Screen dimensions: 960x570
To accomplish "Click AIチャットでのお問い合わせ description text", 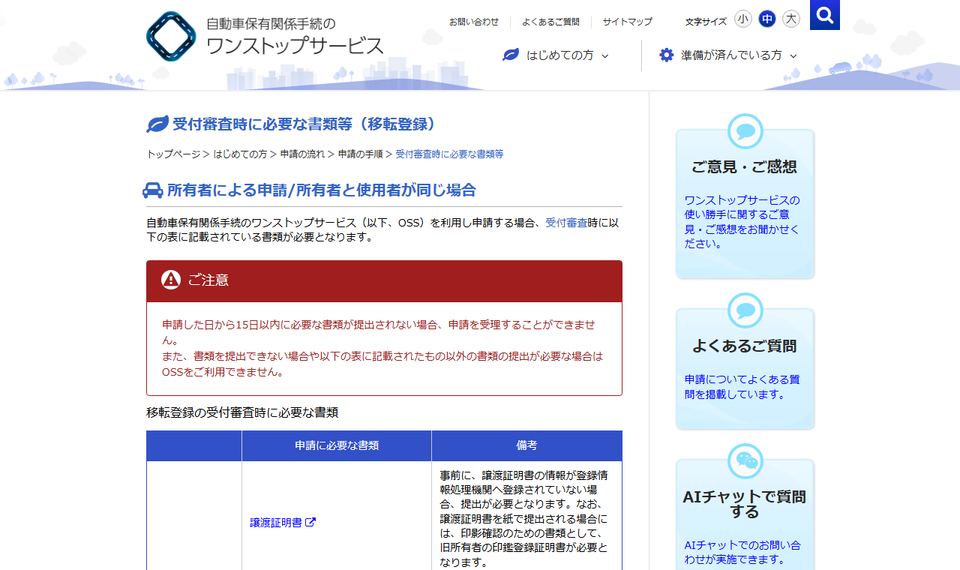I will (742, 552).
